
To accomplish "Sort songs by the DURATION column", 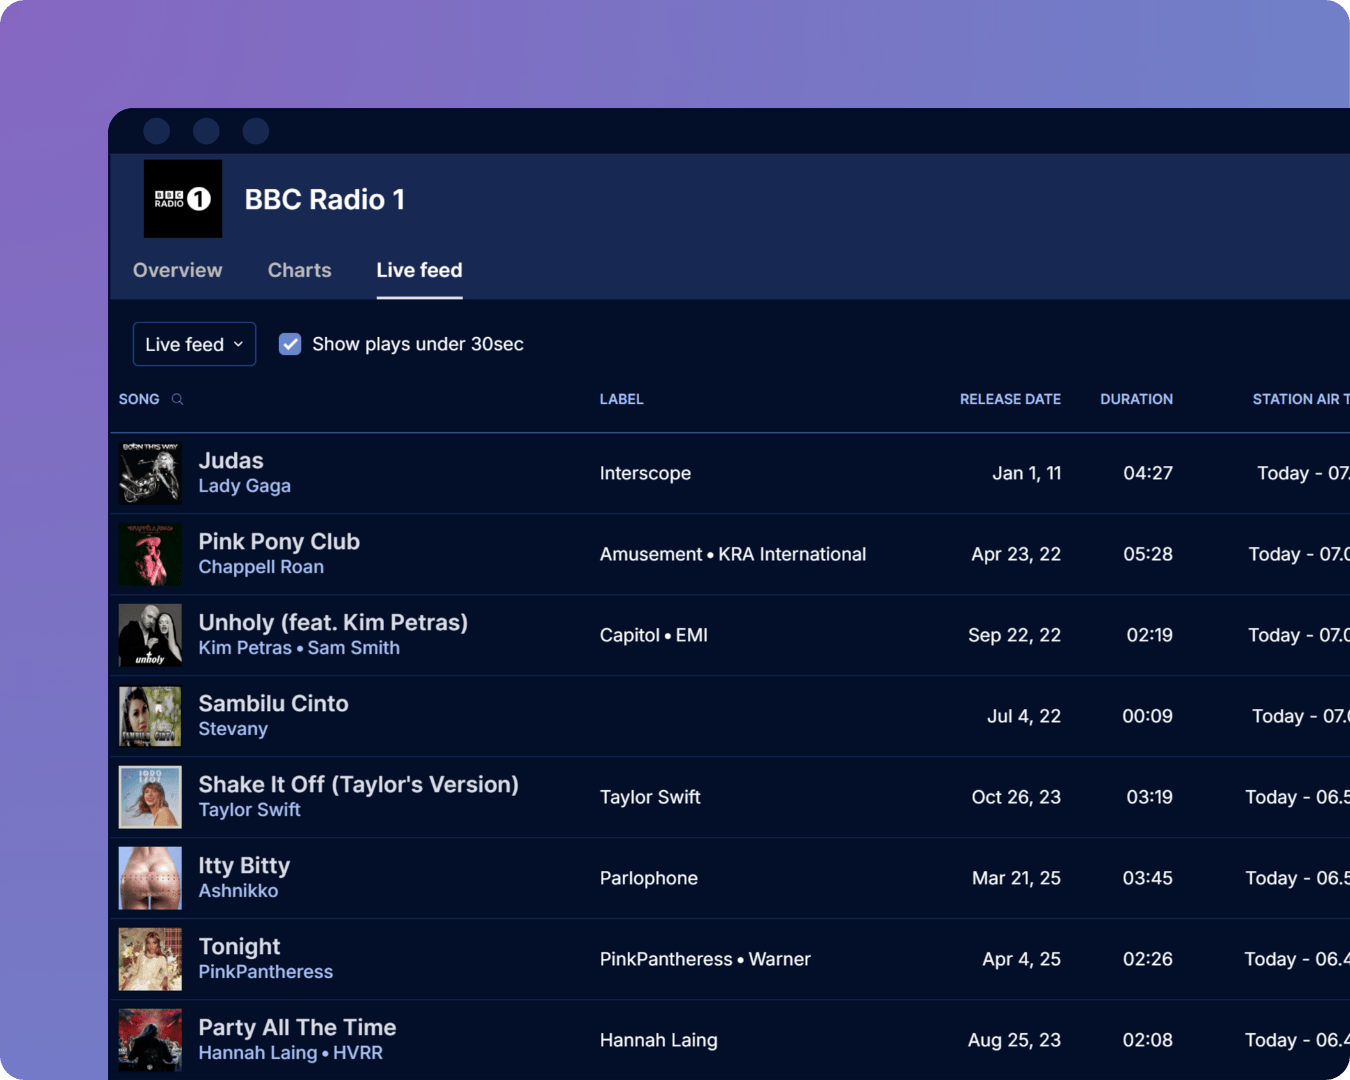I will coord(1136,399).
